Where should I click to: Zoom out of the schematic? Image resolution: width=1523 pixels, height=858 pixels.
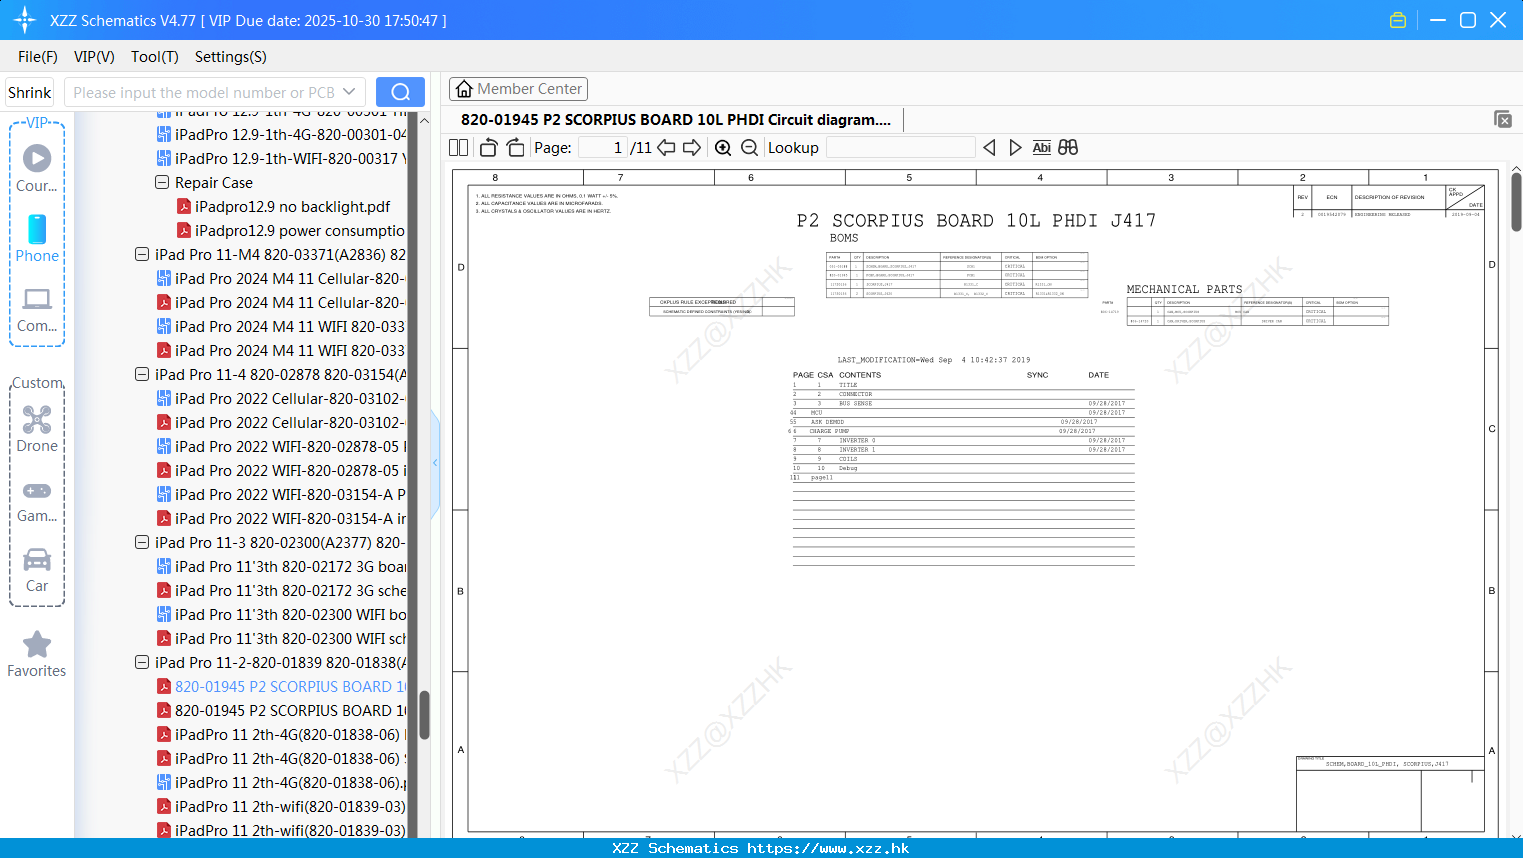point(749,147)
